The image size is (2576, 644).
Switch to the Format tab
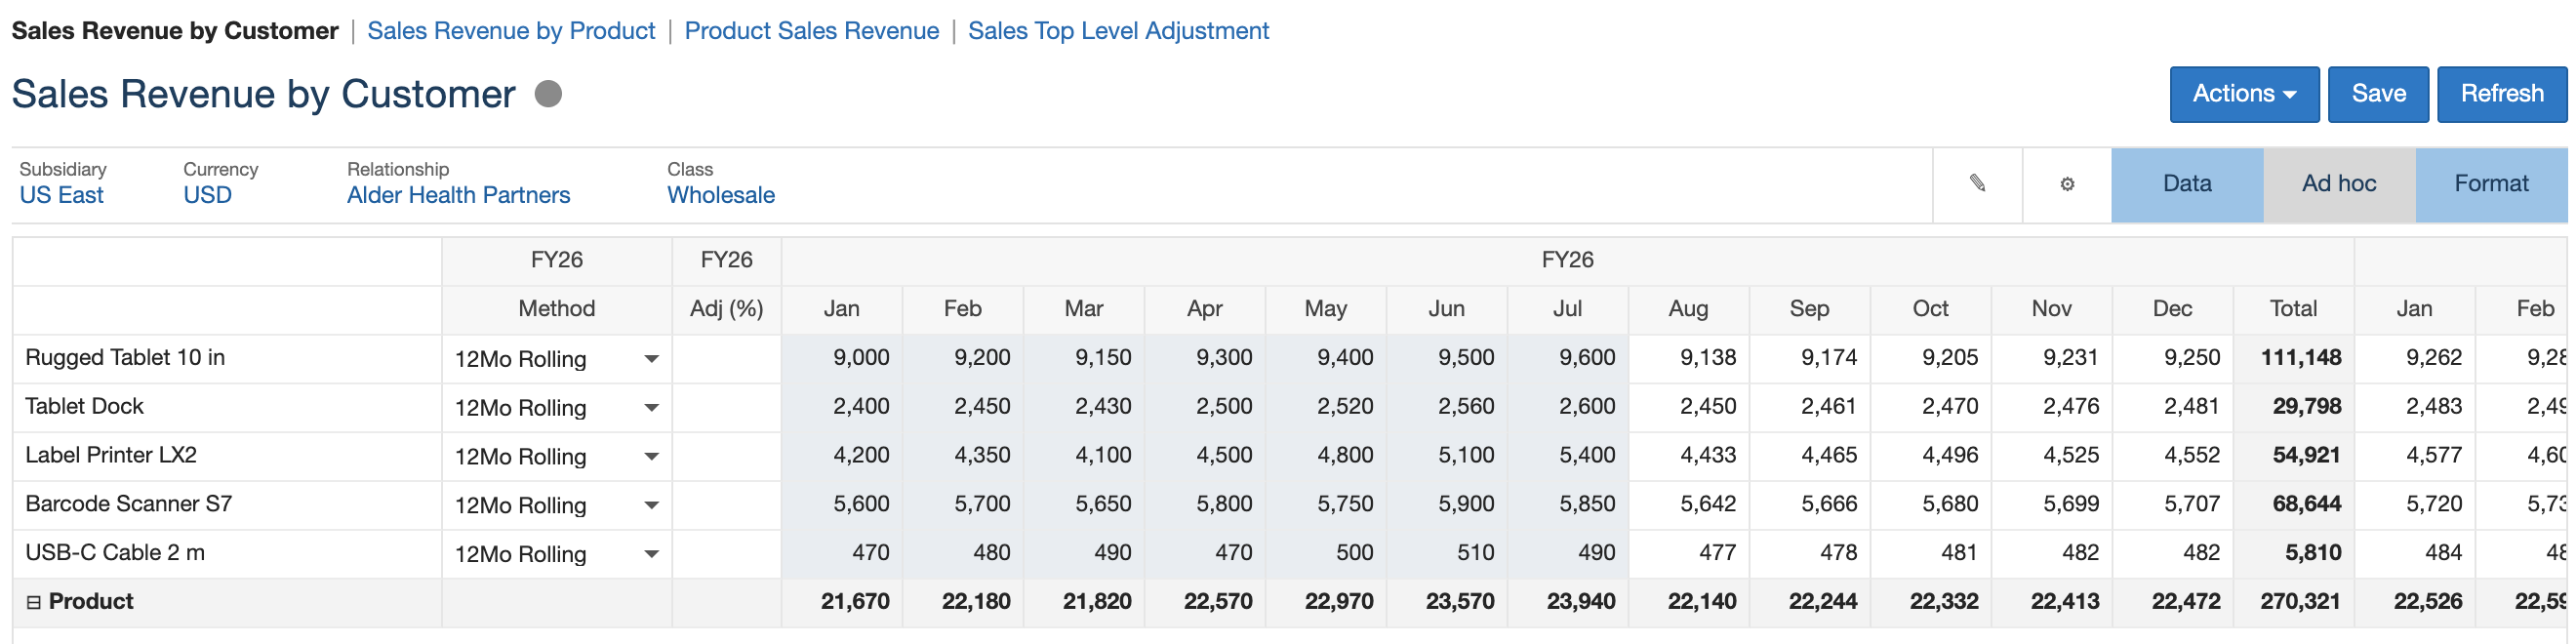click(x=2491, y=184)
